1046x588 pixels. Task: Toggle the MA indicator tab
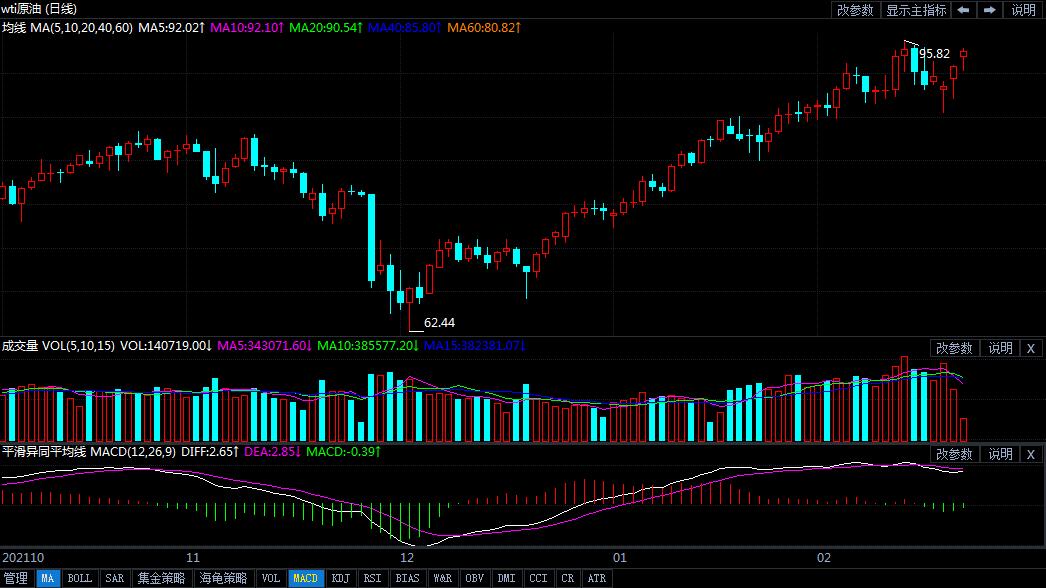pos(47,578)
